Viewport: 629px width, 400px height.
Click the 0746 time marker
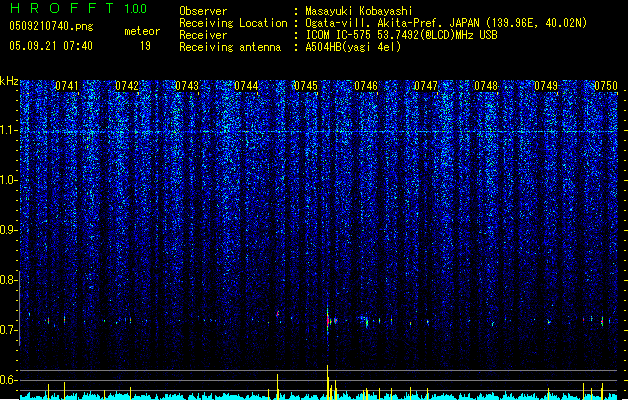click(x=366, y=86)
